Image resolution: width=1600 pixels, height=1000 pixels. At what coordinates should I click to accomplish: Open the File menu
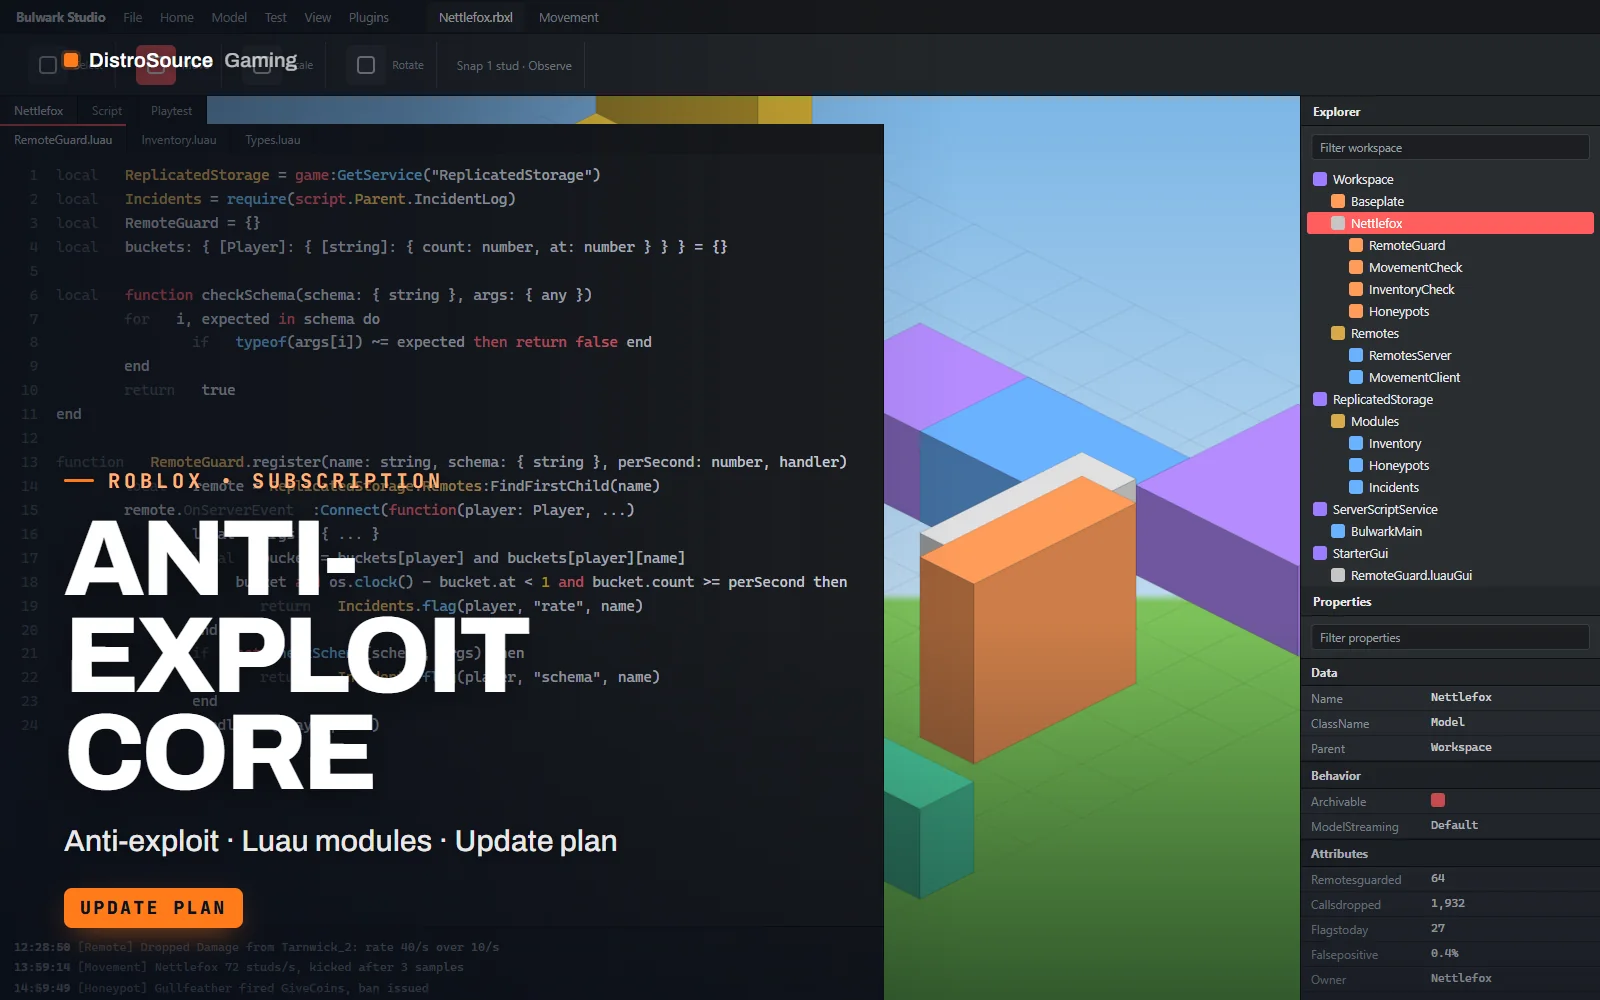pyautogui.click(x=133, y=17)
